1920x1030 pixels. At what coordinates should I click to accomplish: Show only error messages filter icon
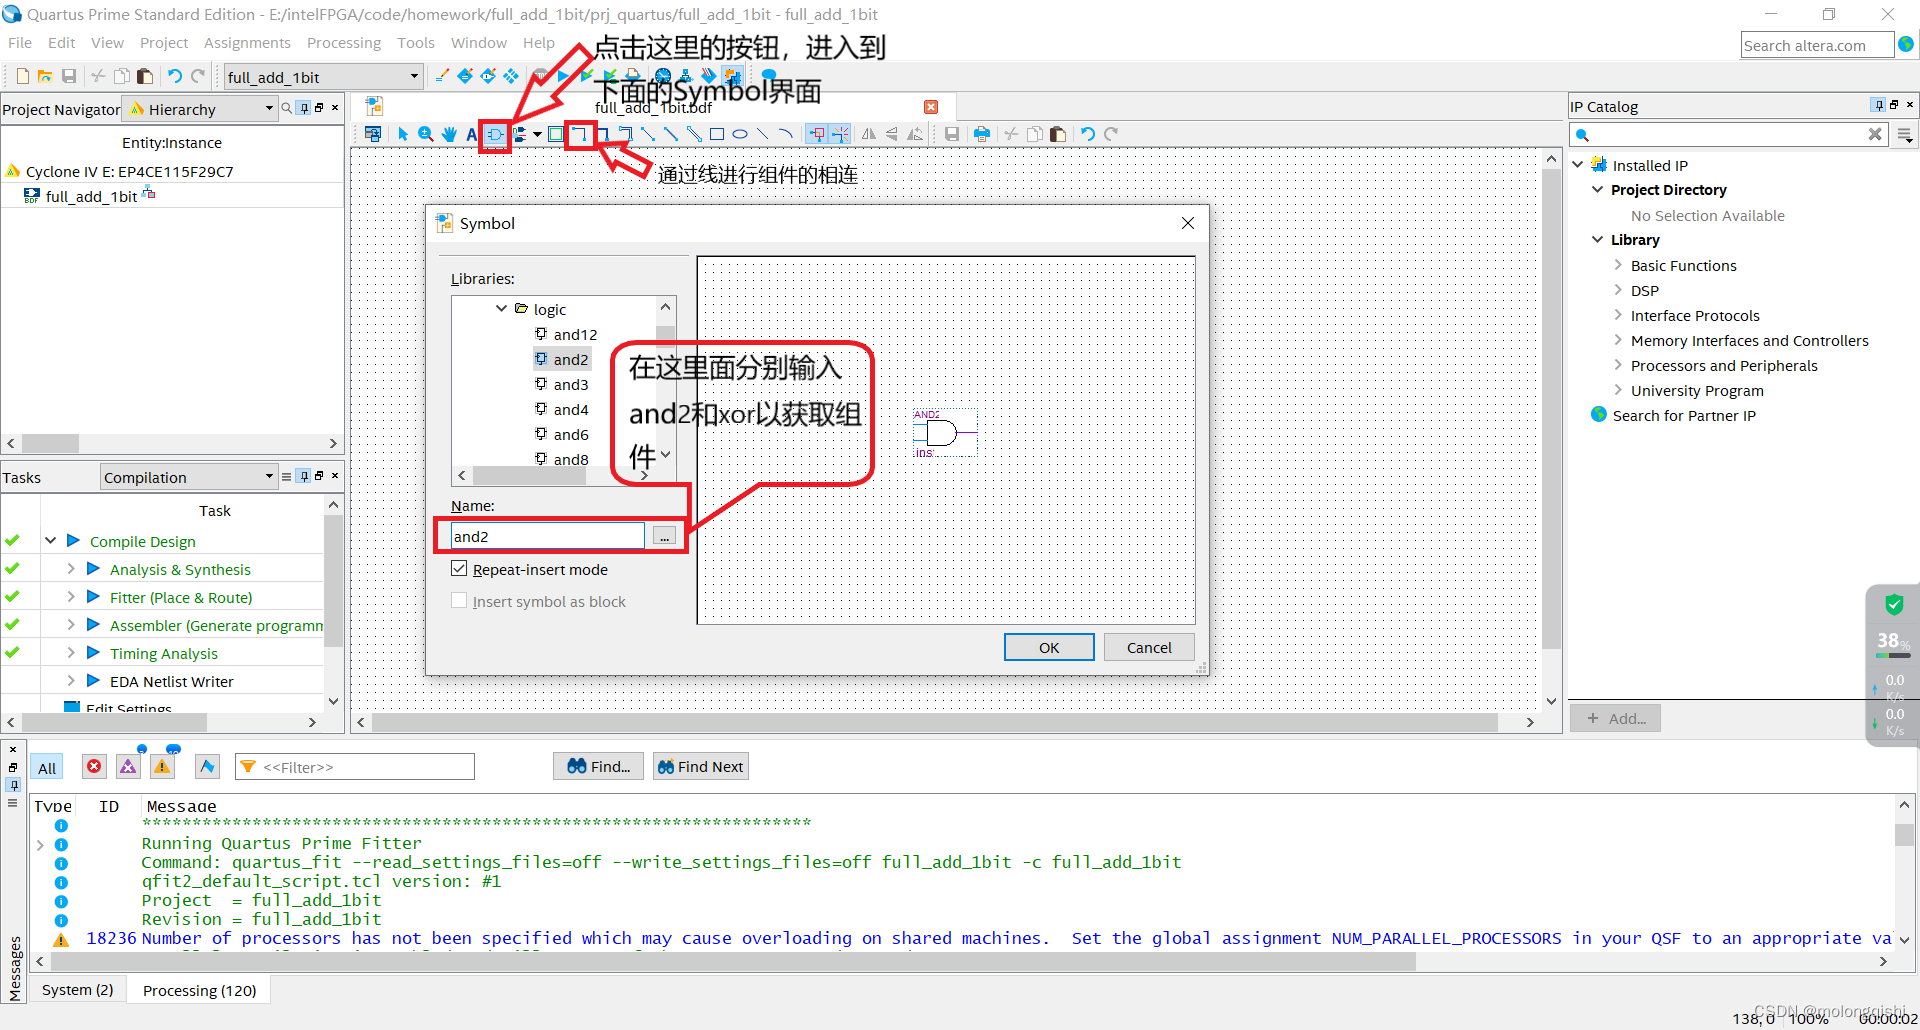(94, 766)
